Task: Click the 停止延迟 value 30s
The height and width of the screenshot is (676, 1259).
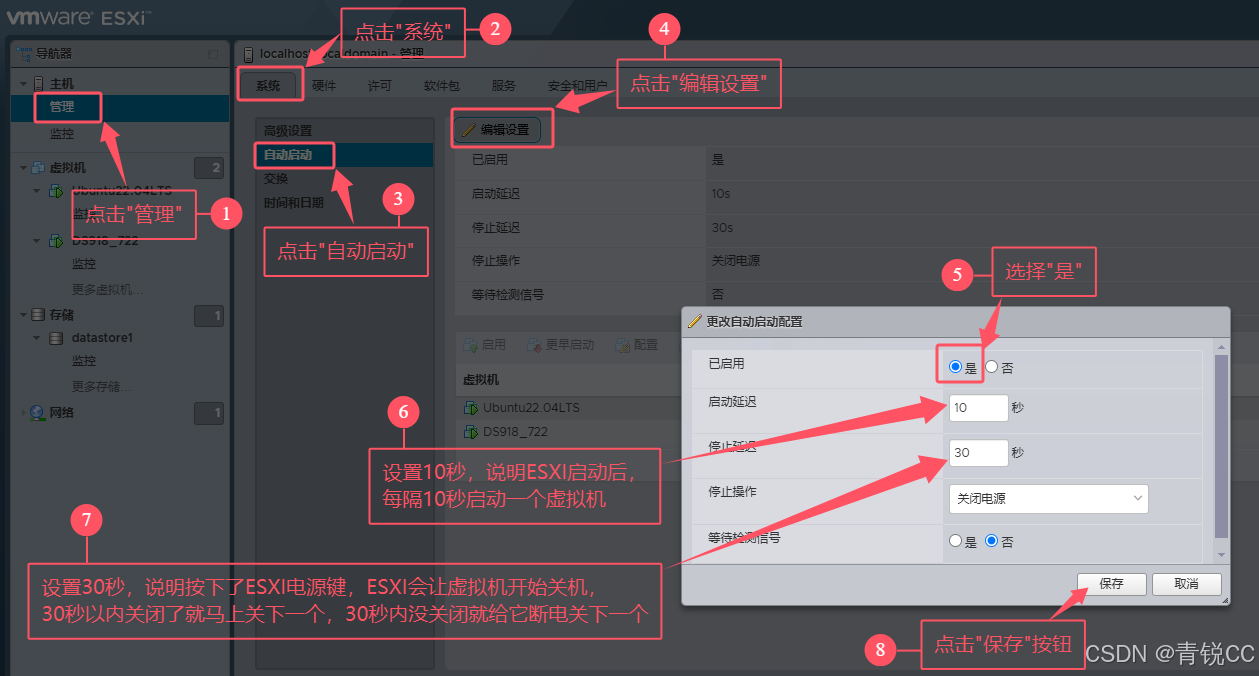Action: pos(722,227)
